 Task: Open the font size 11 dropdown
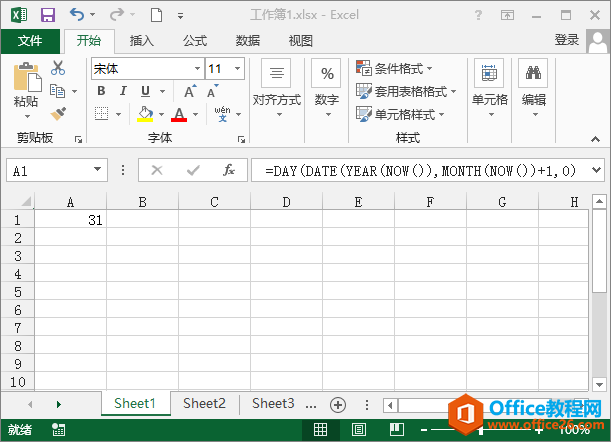[237, 69]
